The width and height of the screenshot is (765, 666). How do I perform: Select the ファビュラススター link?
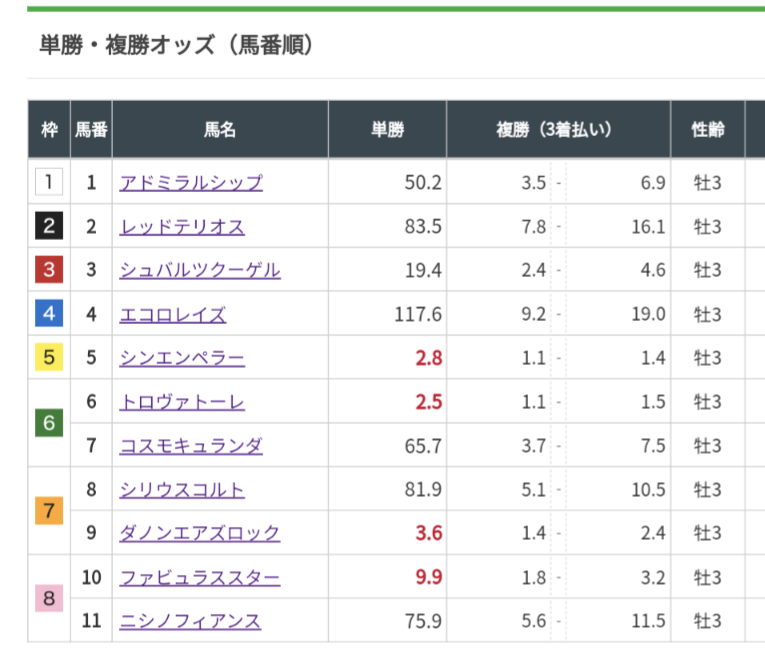point(200,578)
